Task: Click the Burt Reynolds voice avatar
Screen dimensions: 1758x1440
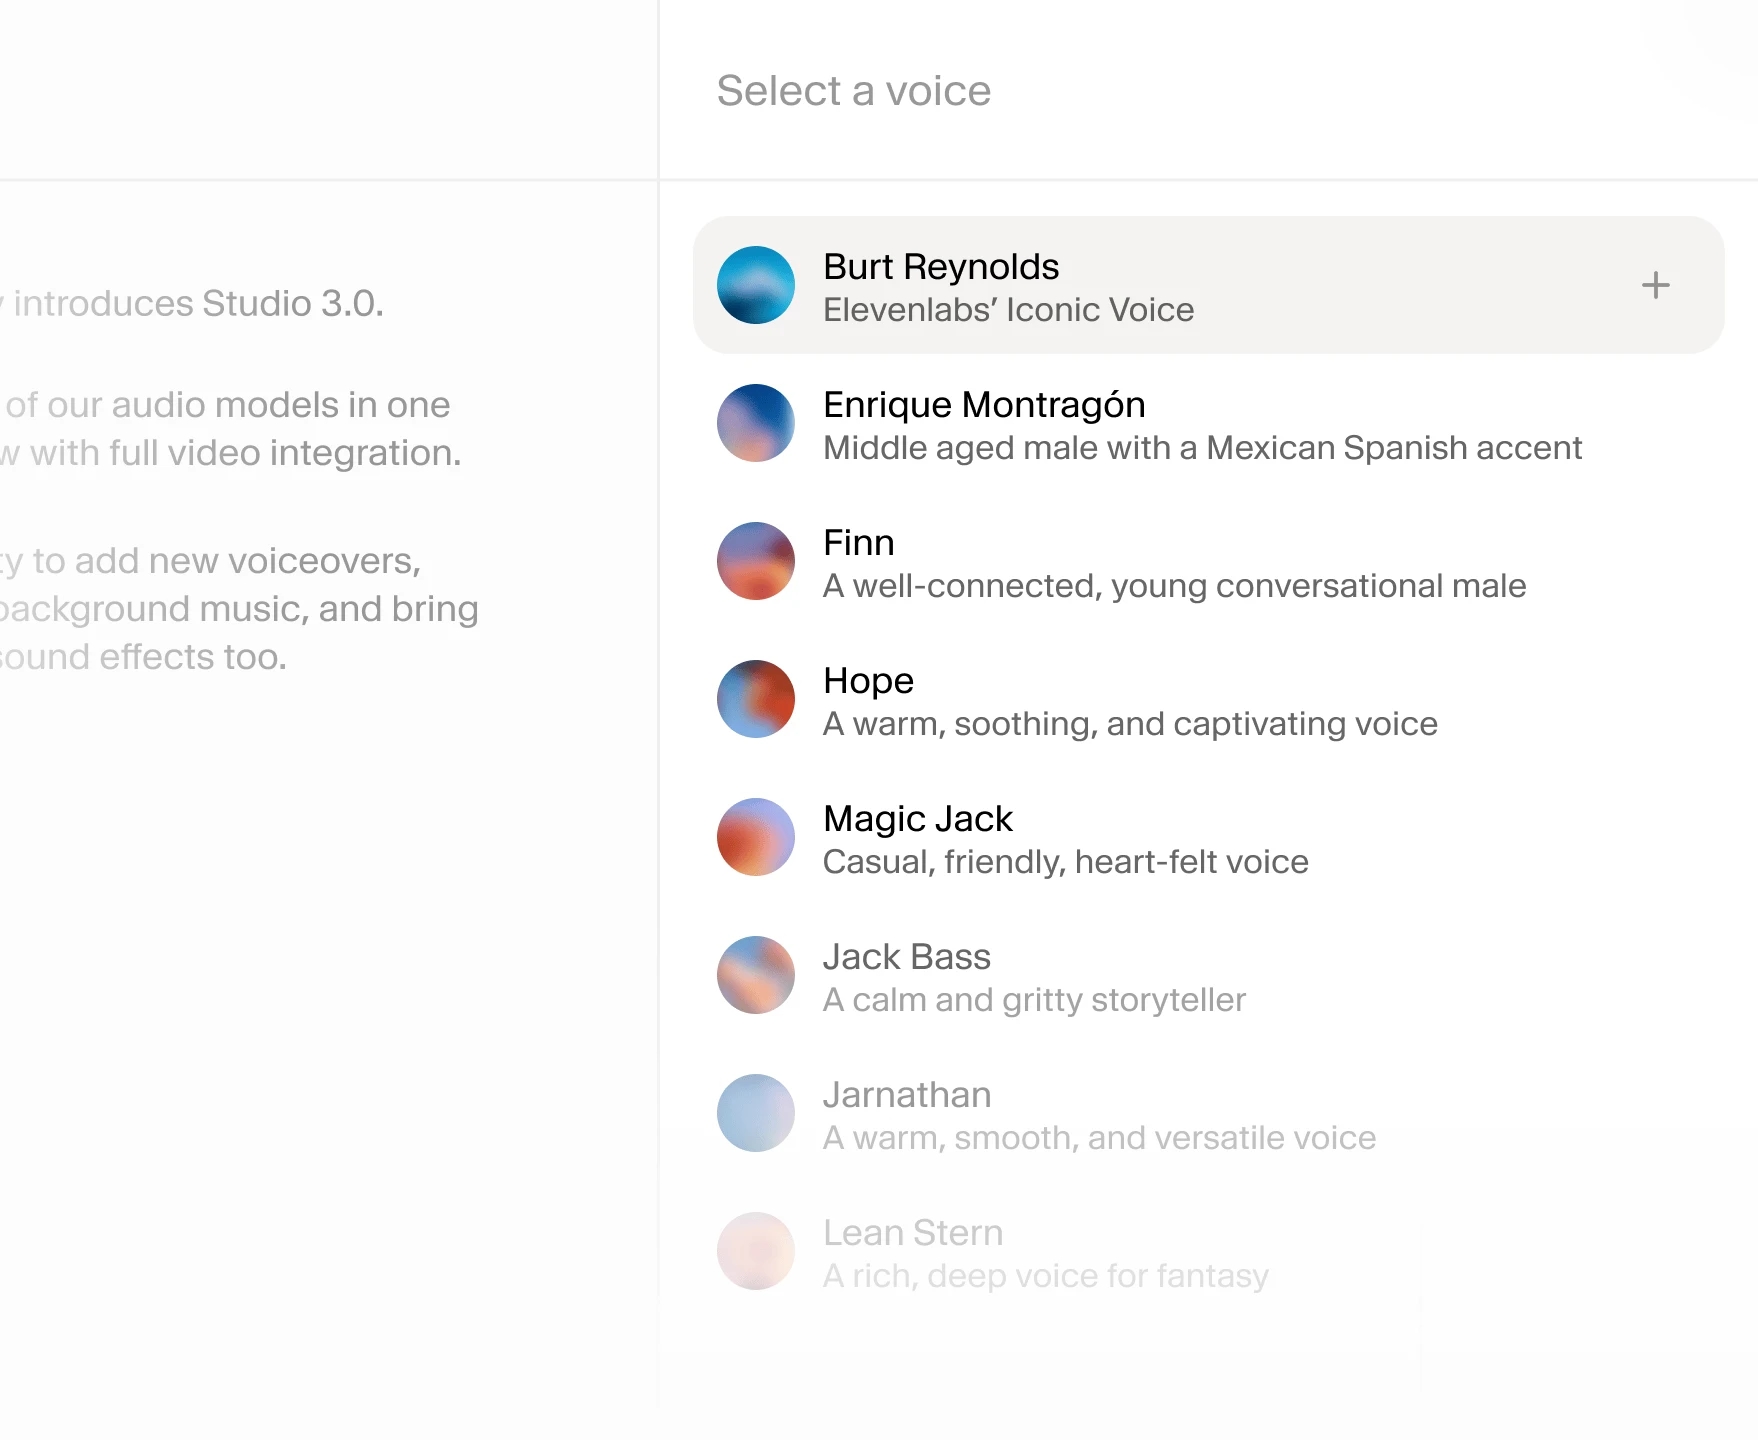Action: 756,285
